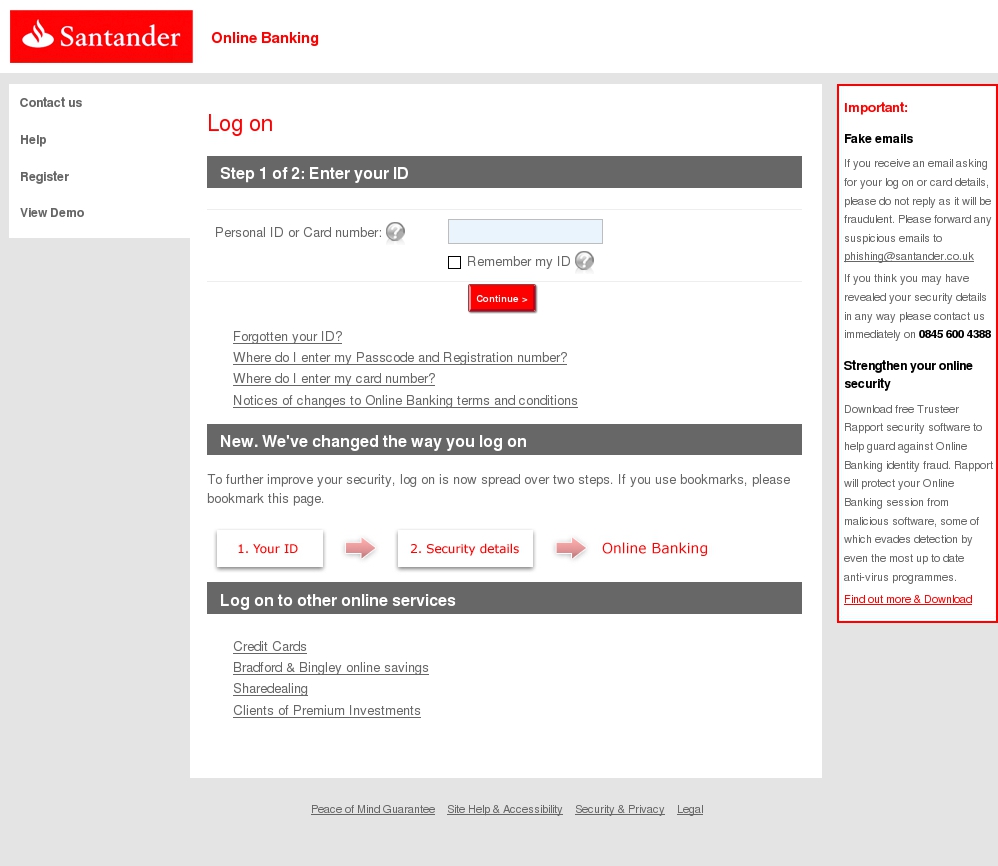Screen dimensions: 998x866
Task: Click the Fake emails heading
Action: coord(878,139)
